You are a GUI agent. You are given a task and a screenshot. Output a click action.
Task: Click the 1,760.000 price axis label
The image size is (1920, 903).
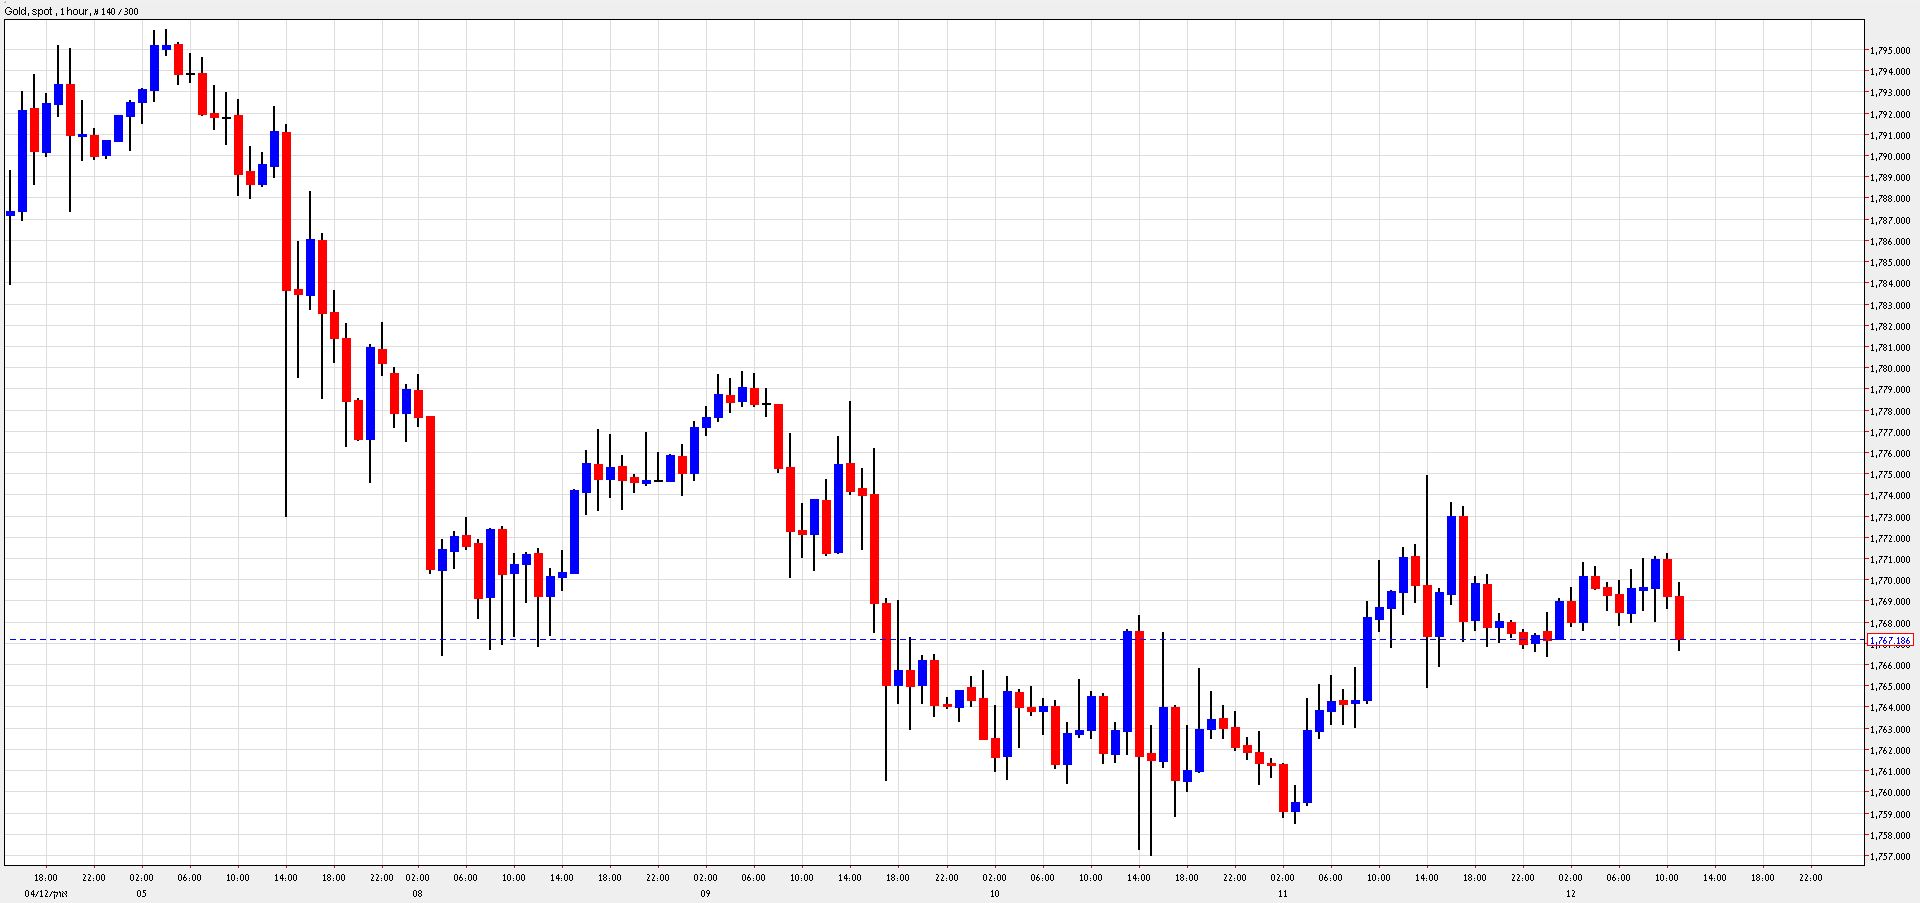(1890, 793)
